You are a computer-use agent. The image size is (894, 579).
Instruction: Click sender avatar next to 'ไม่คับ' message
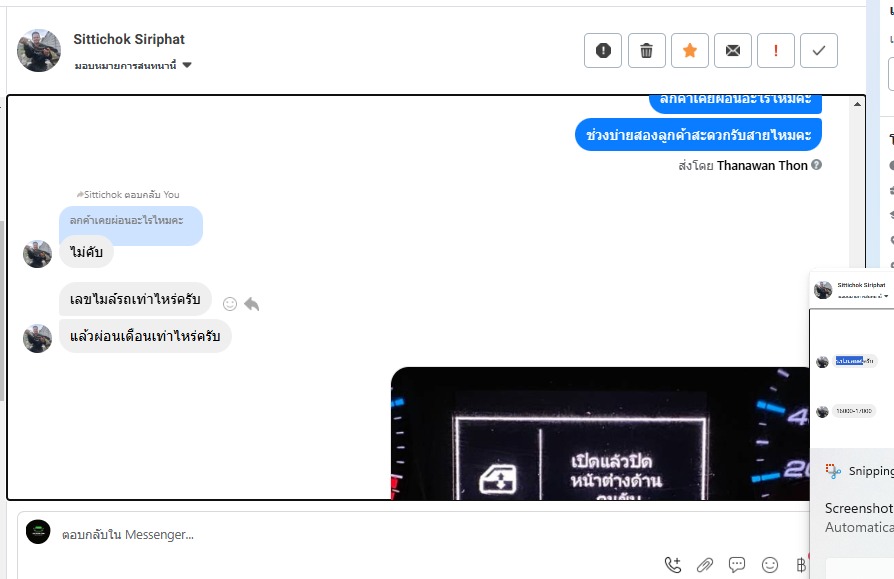[37, 254]
